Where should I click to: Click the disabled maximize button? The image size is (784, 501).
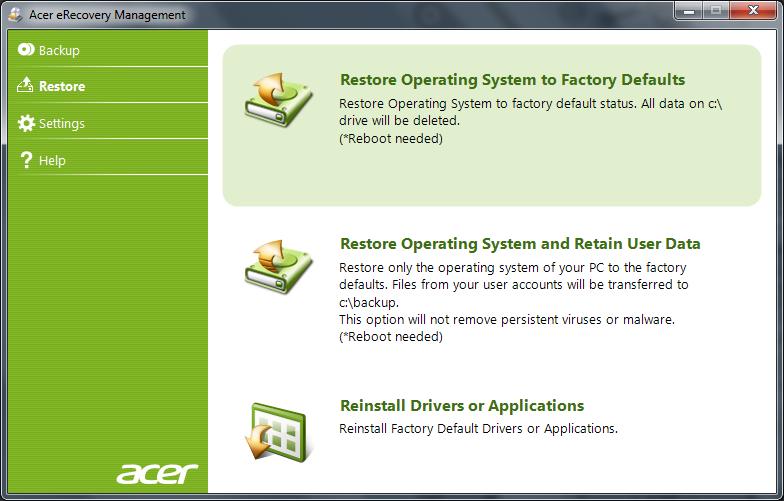click(x=716, y=11)
